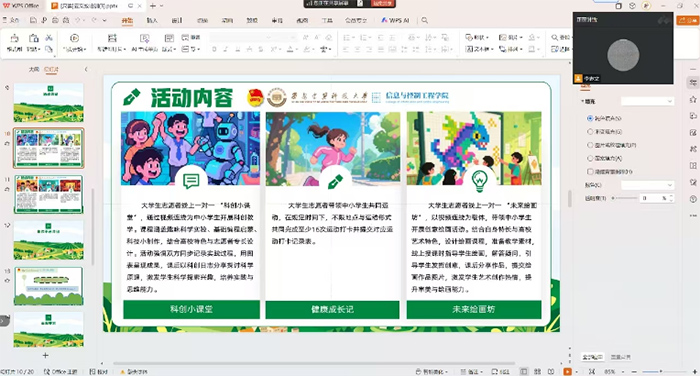The width and height of the screenshot is (700, 376).
Task: Switch to slide sorter grid view icon
Action: click(x=538, y=372)
